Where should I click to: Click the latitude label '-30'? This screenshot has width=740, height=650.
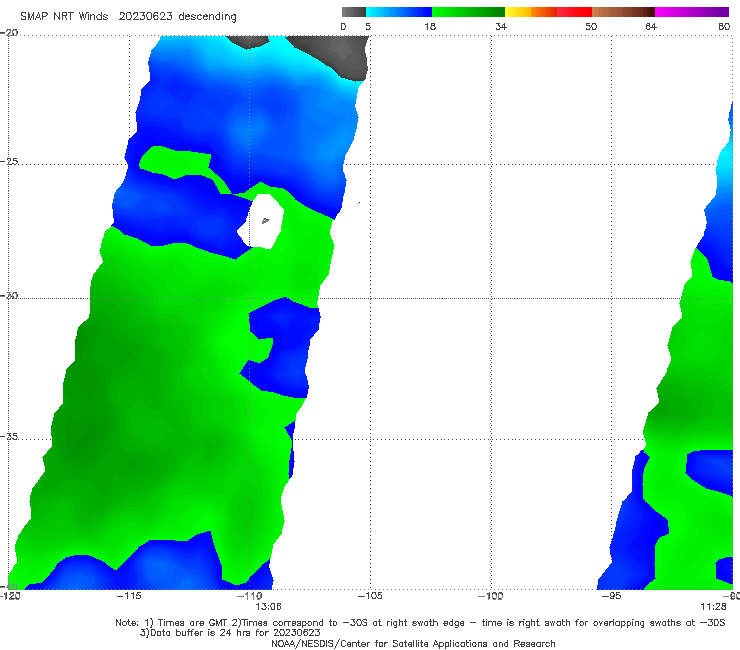point(9,295)
